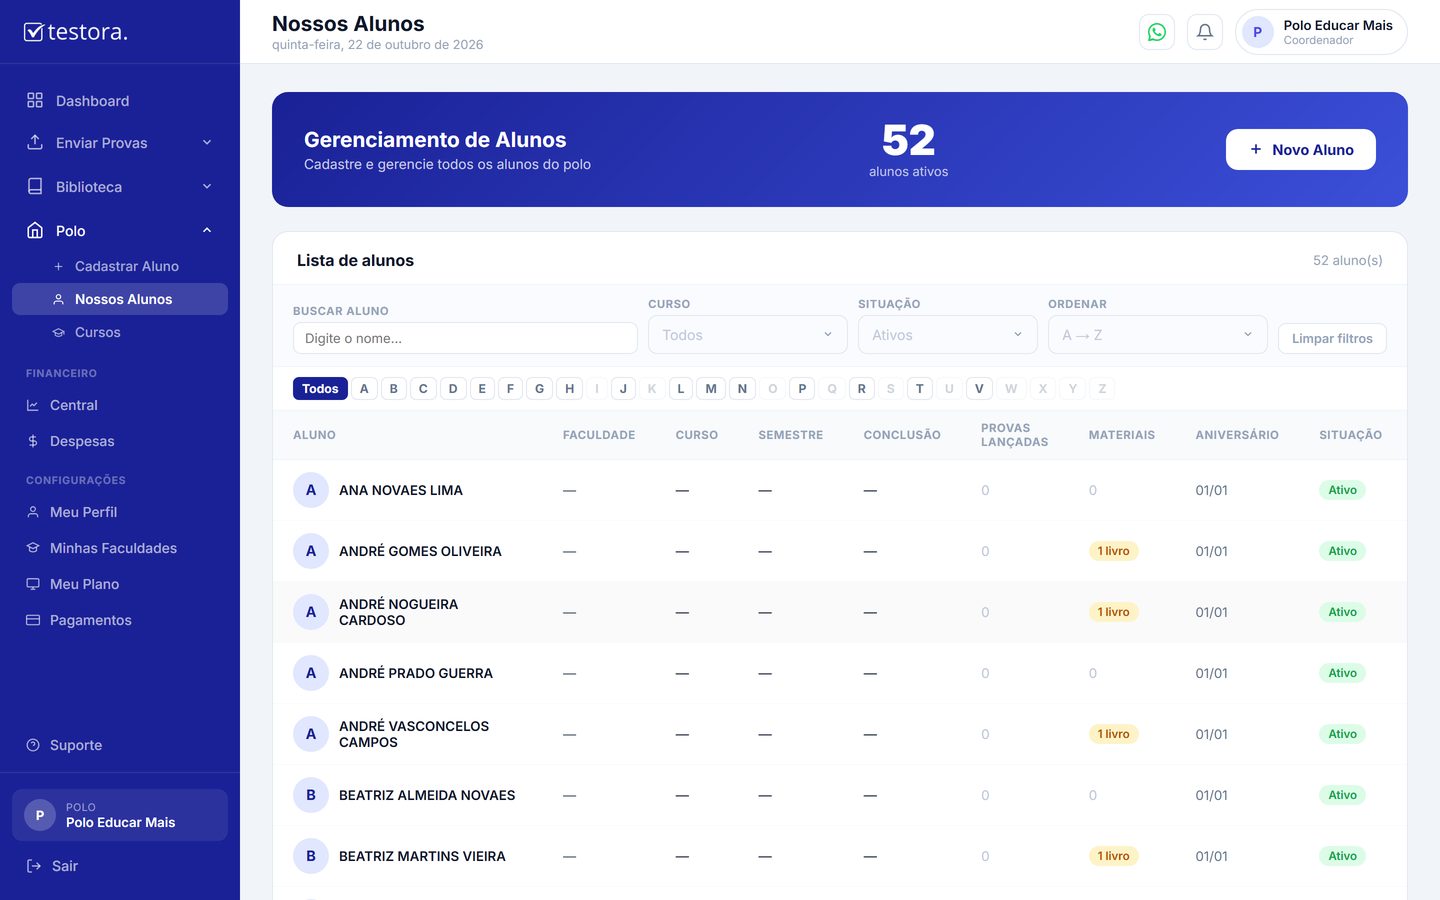The height and width of the screenshot is (900, 1440).
Task: Click the Polo house icon
Action: [35, 230]
